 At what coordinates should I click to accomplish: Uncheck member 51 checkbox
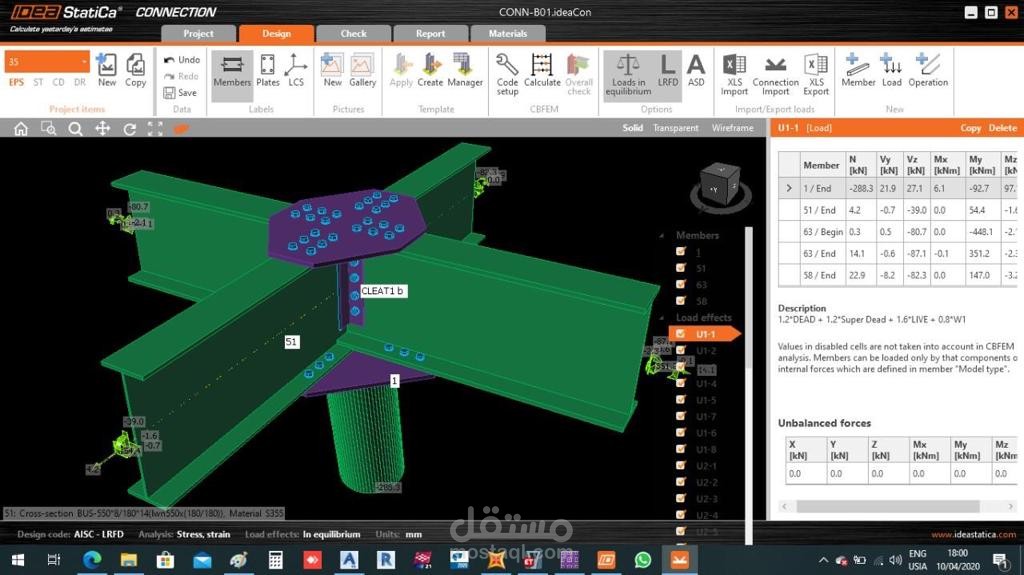[681, 268]
